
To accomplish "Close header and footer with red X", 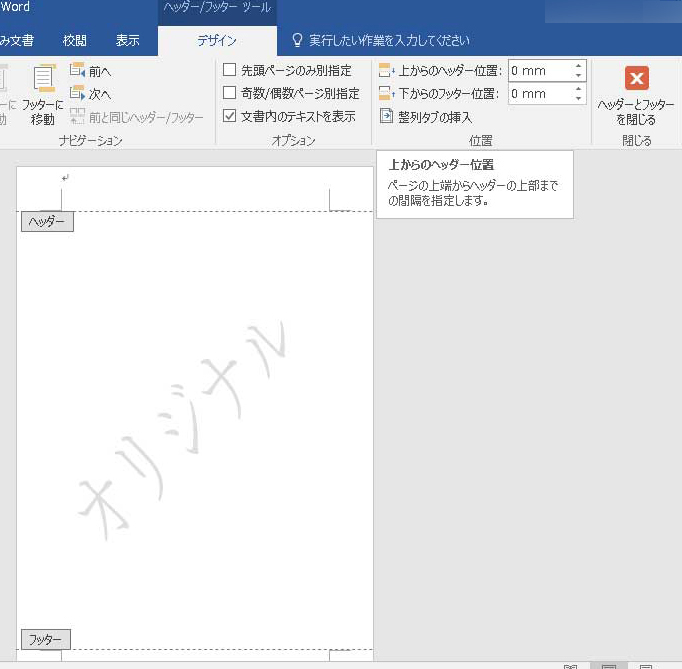I will [x=636, y=79].
